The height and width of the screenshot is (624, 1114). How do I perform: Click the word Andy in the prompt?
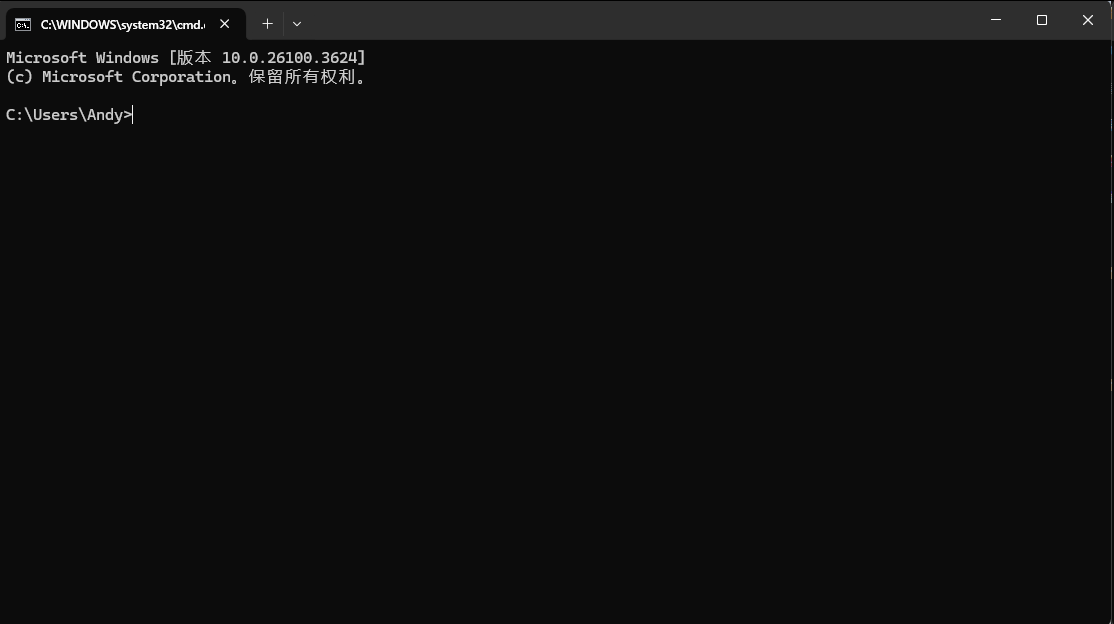[x=105, y=114]
